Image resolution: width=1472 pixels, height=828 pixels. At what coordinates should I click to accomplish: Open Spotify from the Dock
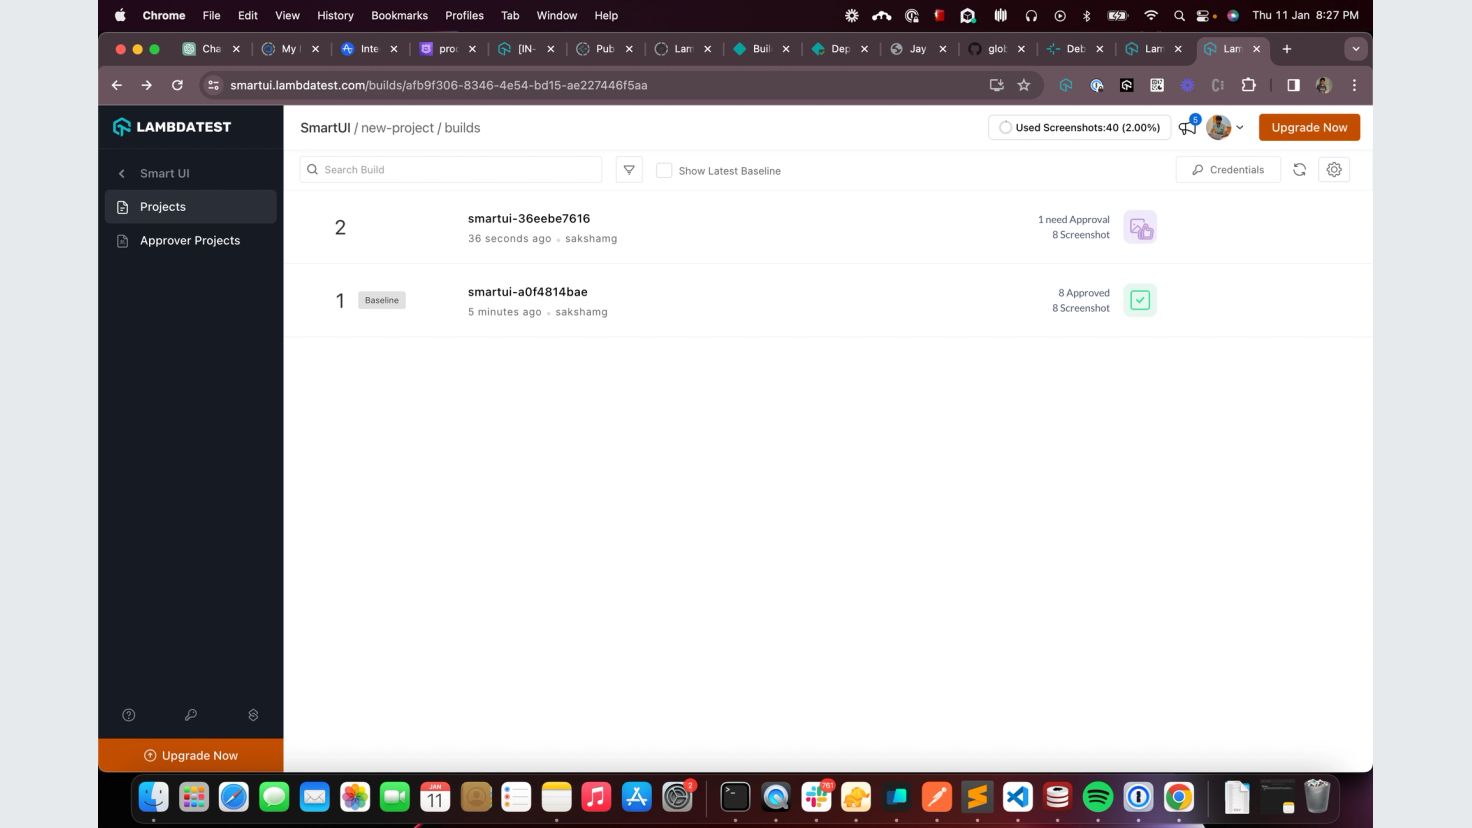(1098, 797)
